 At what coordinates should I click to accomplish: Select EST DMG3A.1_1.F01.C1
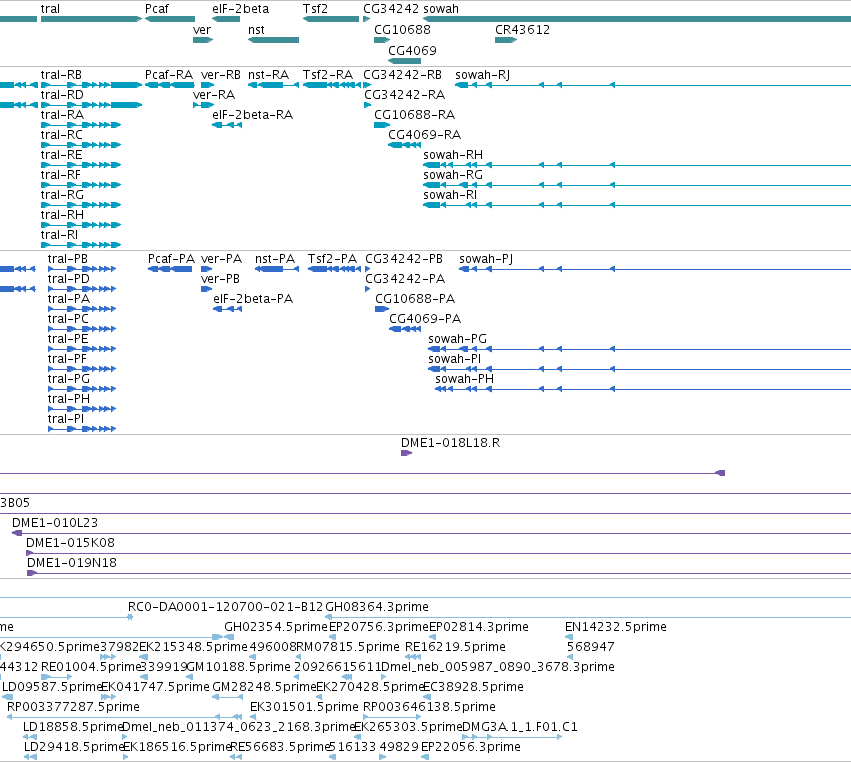[x=512, y=737]
